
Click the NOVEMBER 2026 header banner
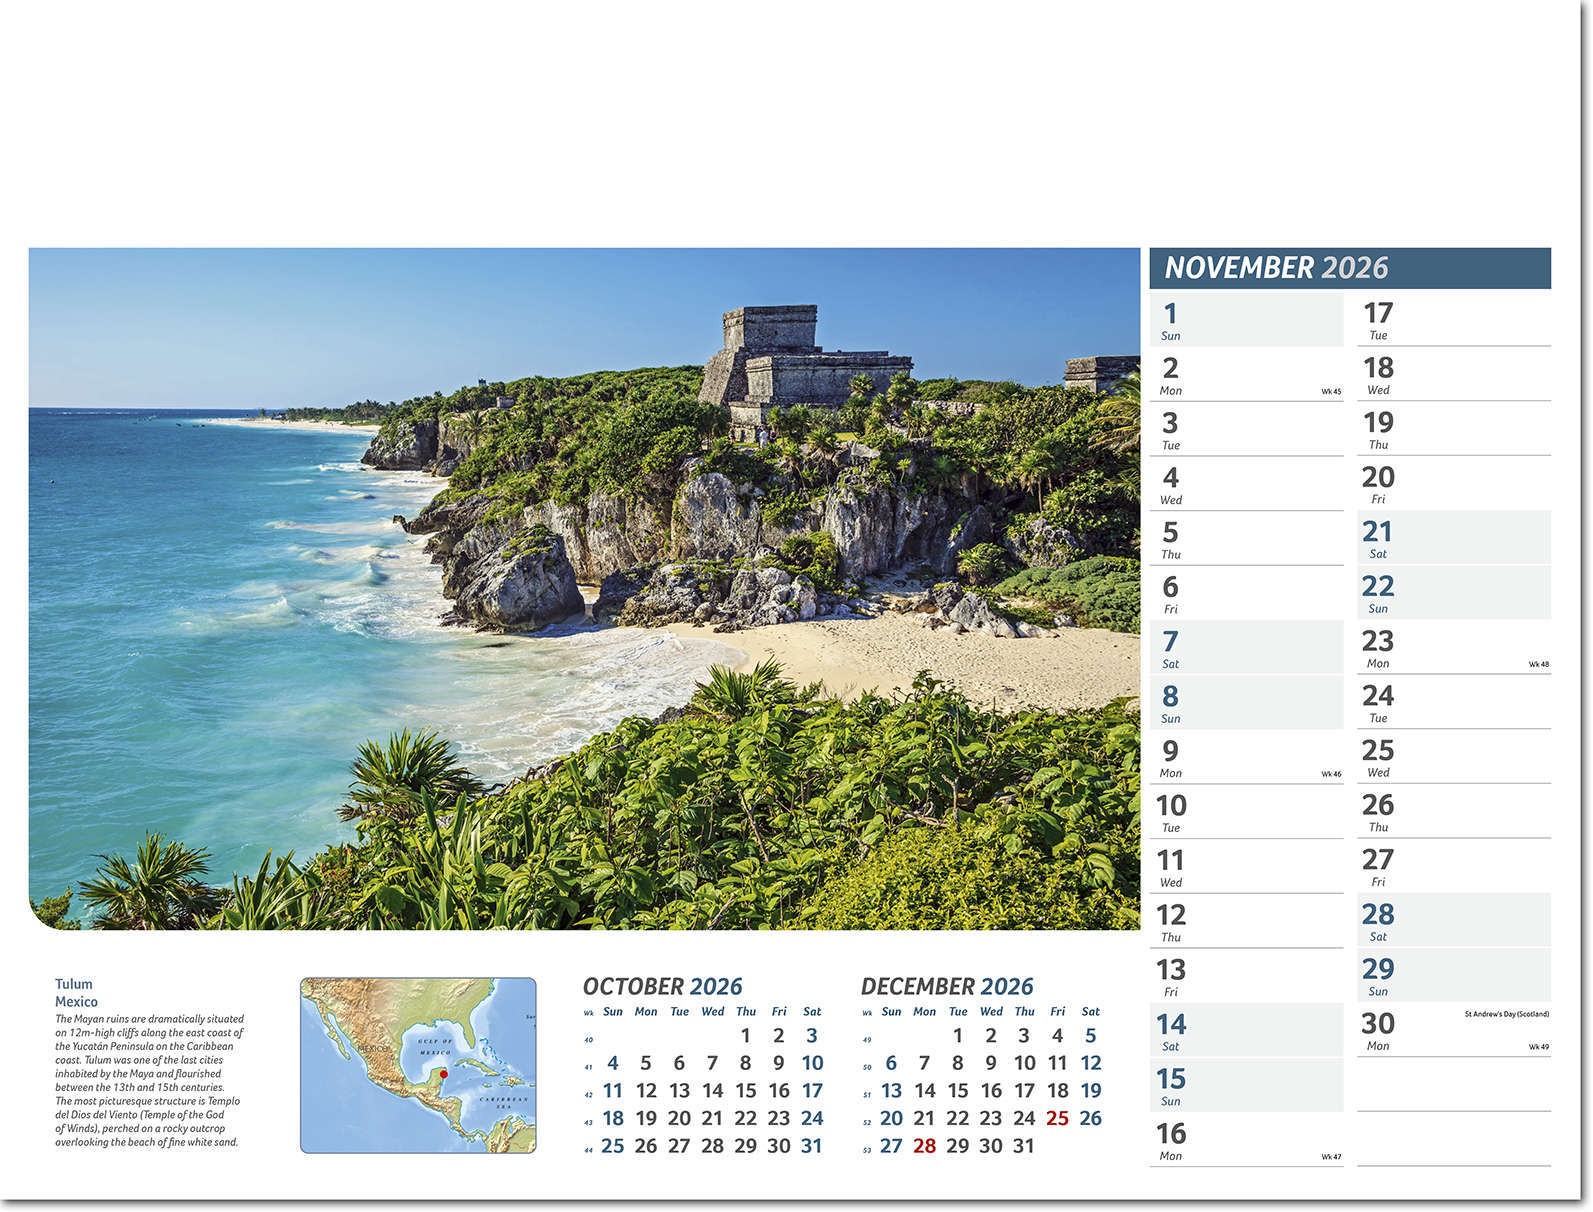[x=1349, y=268]
